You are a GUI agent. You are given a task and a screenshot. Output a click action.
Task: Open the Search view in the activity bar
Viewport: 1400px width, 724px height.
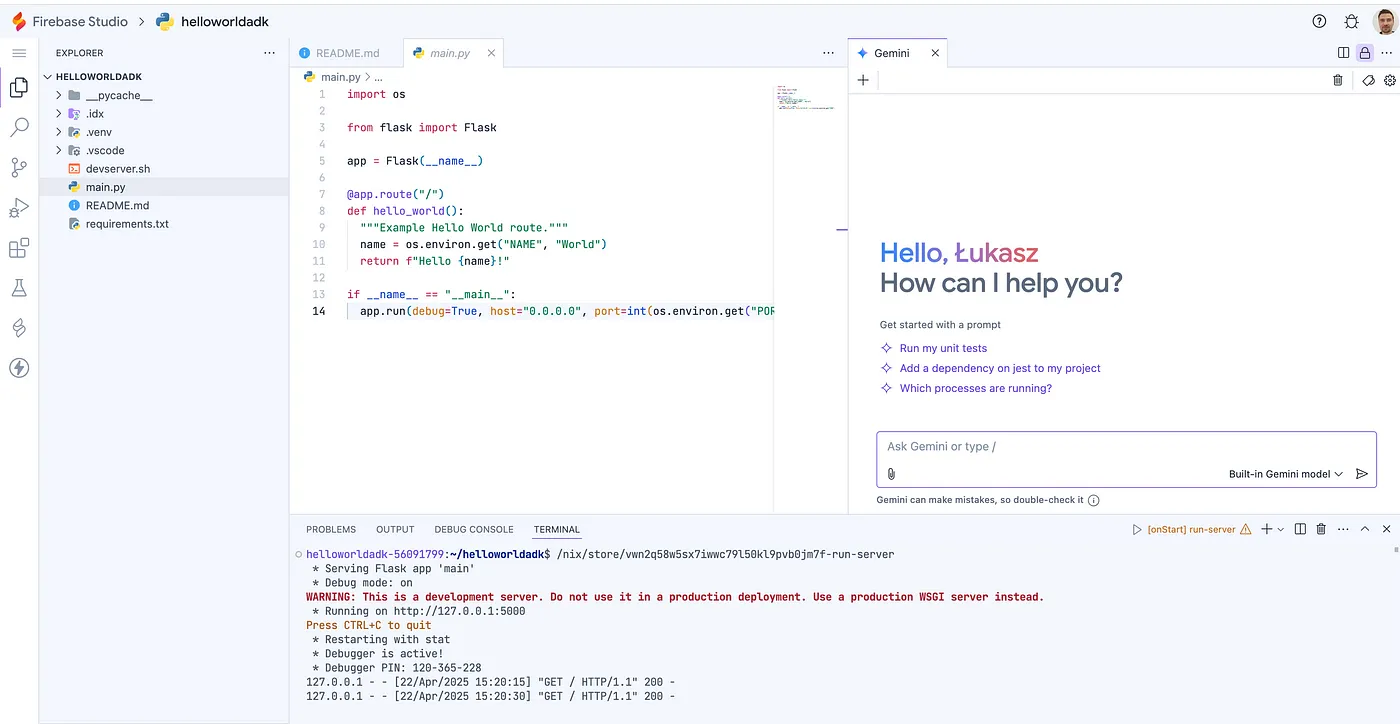[x=18, y=127]
